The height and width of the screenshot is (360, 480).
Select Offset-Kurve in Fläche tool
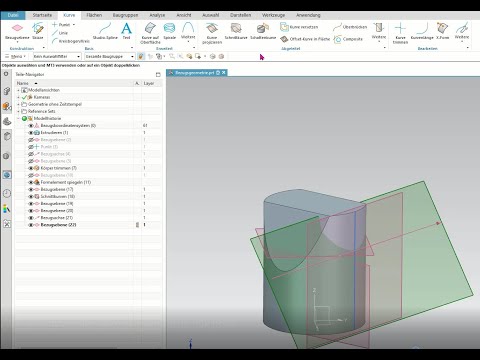(305, 39)
